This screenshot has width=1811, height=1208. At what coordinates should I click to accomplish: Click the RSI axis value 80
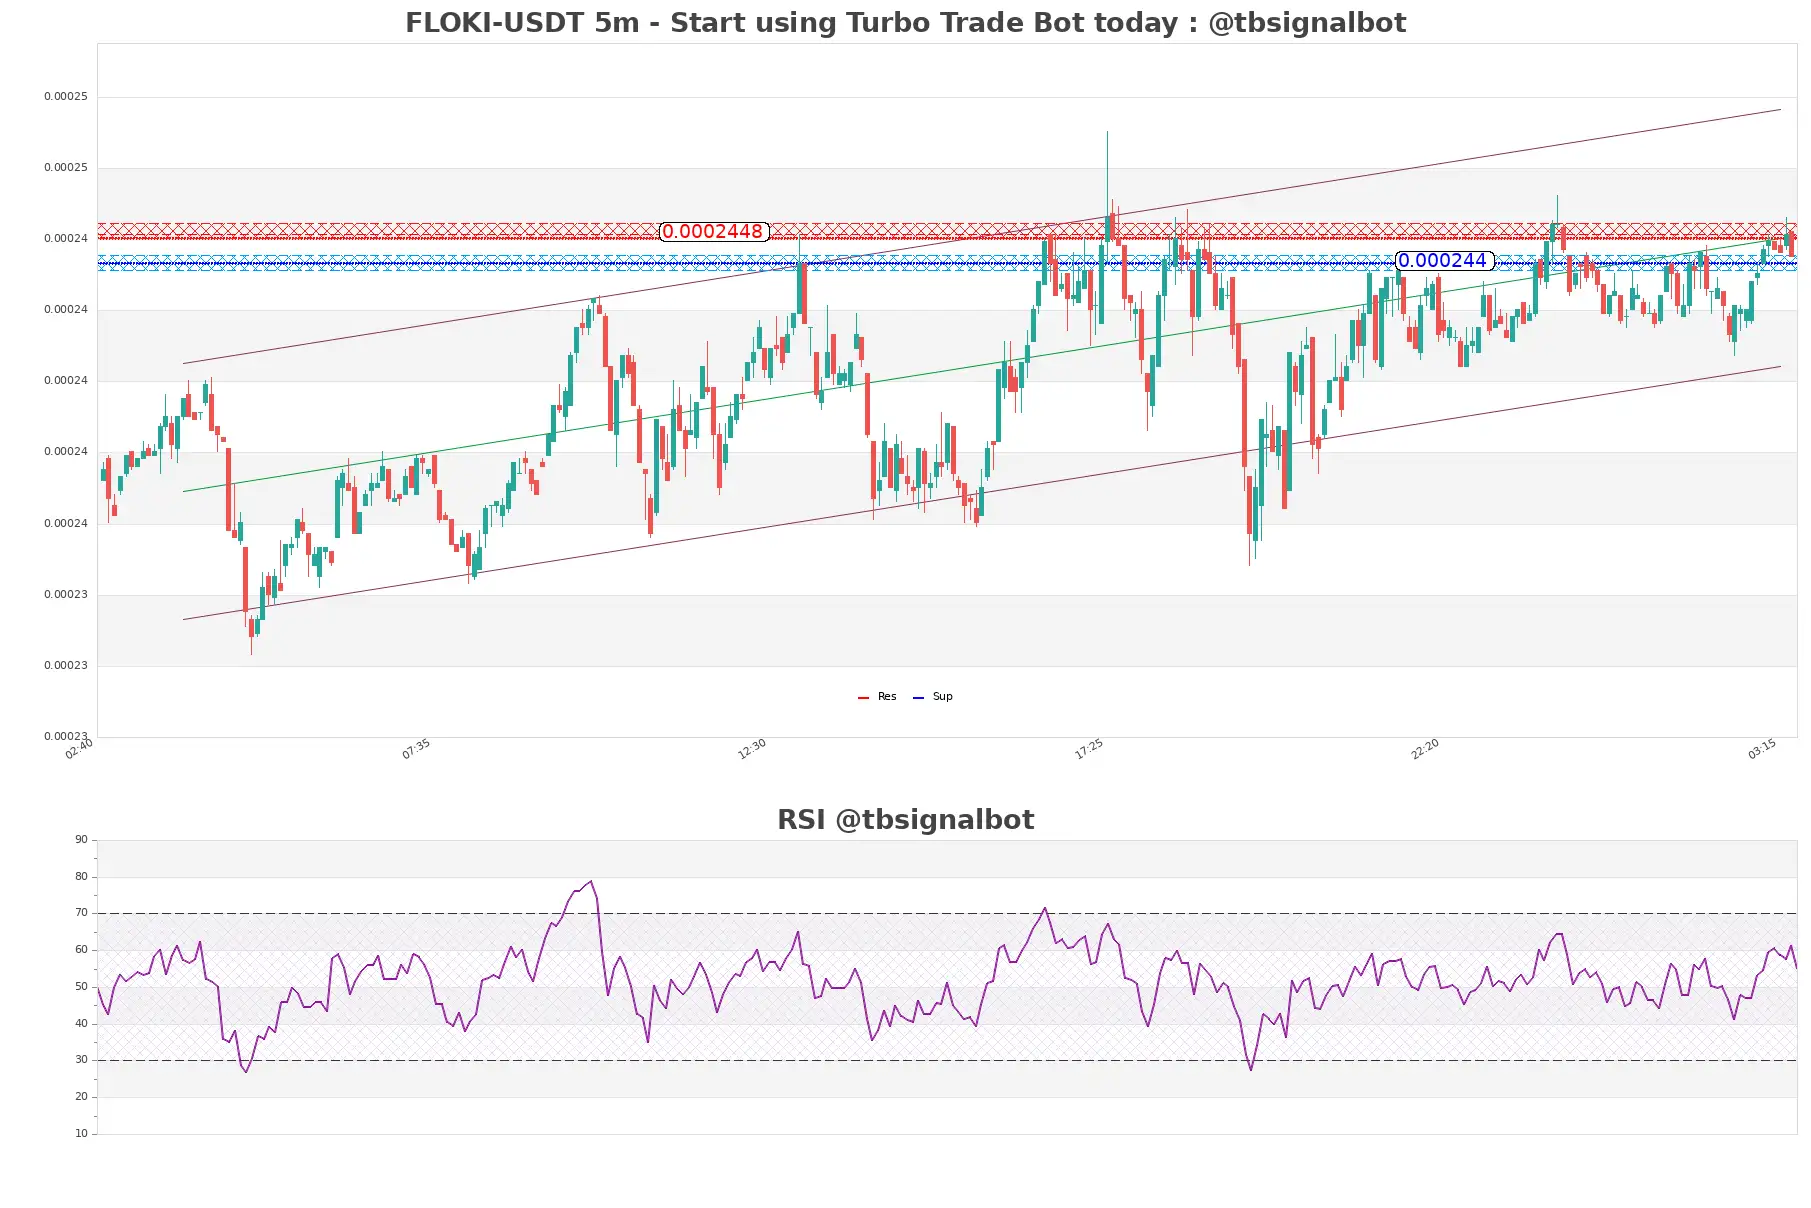(81, 876)
